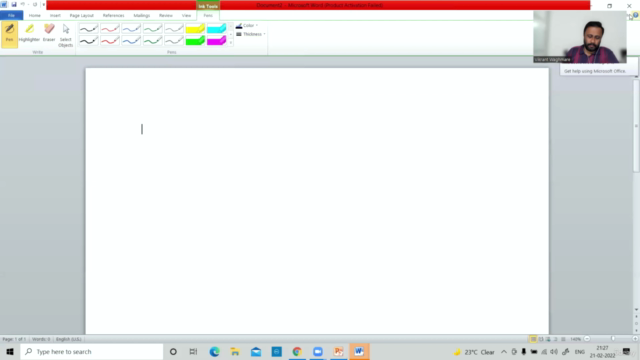Click the Type here to search box
This screenshot has height=360, width=640.
click(x=92, y=351)
